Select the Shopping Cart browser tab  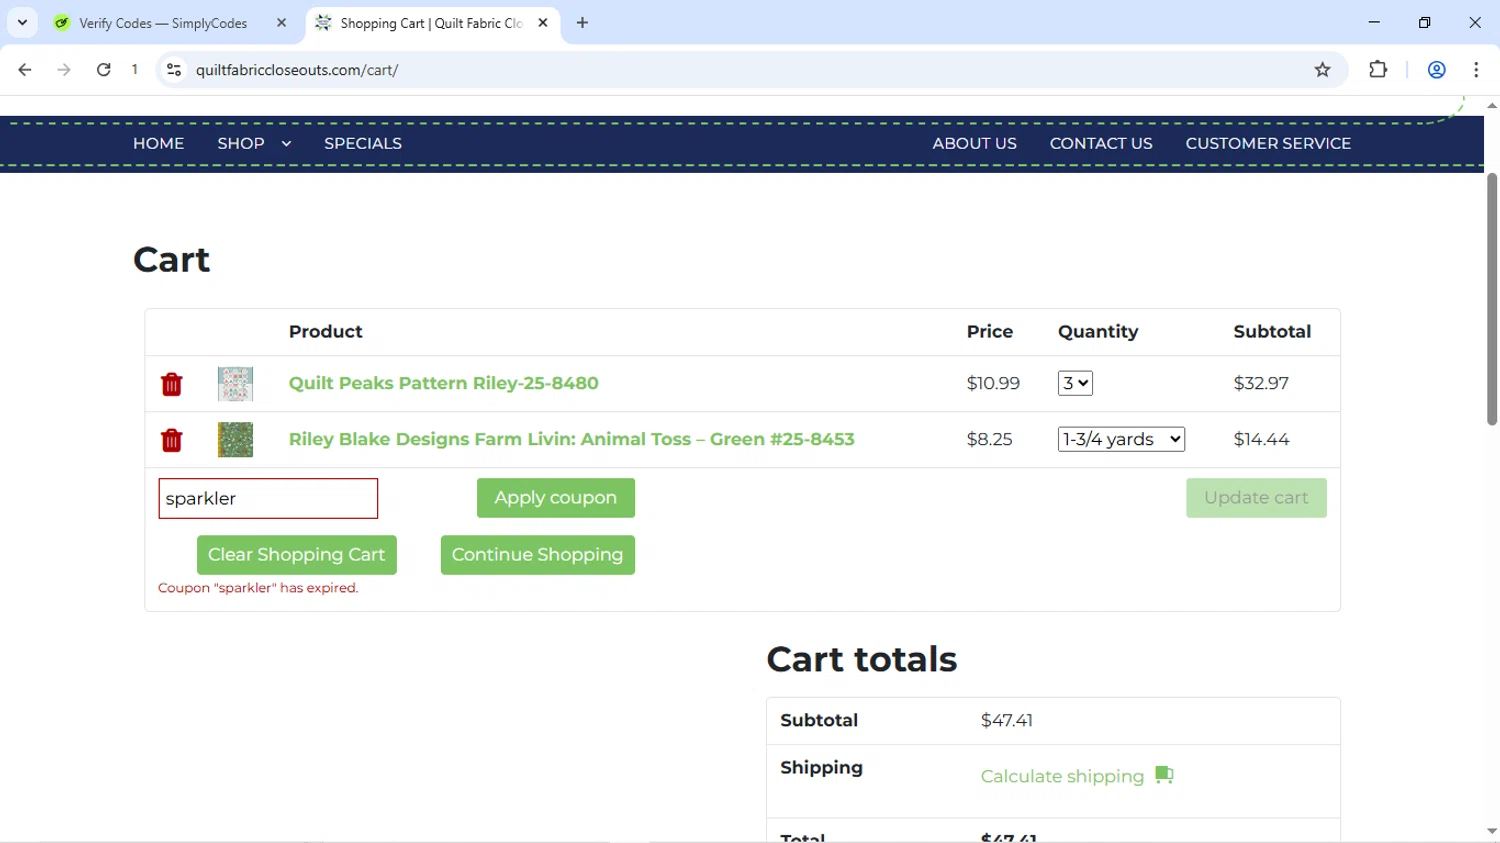[433, 23]
